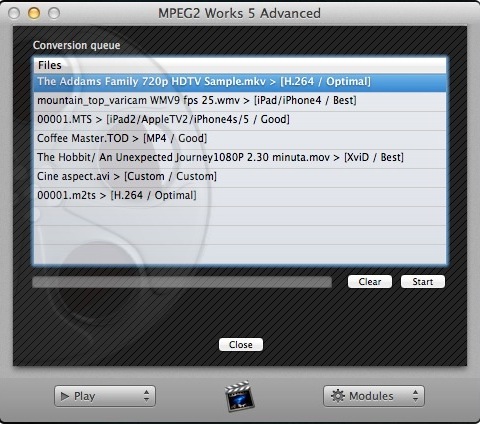The height and width of the screenshot is (425, 480).
Task: Select mountain_top_varicam WMV9 fps 25.wmv row
Action: click(x=240, y=101)
